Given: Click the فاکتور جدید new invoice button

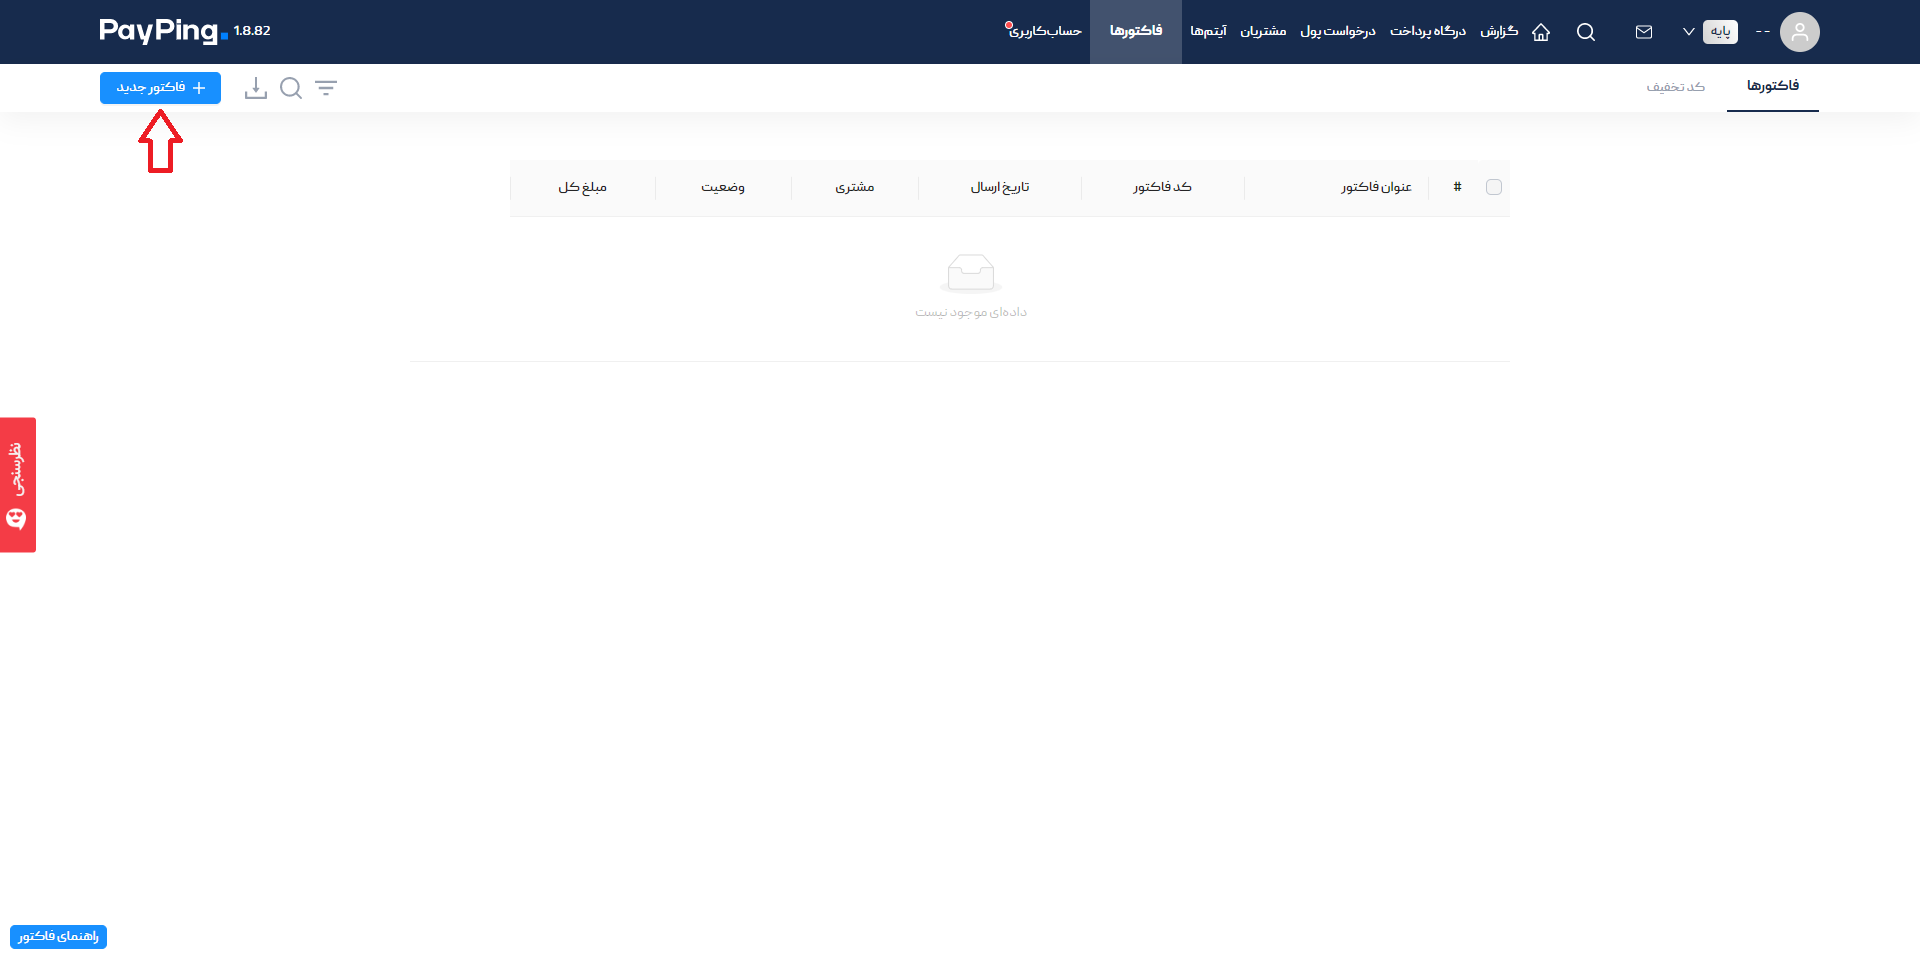Looking at the screenshot, I should 160,88.
